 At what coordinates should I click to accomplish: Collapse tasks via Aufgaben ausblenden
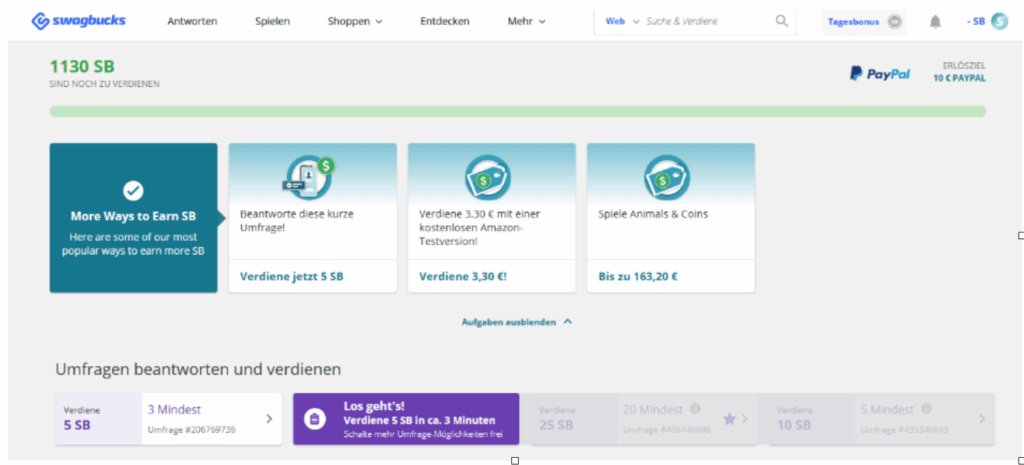[516, 322]
